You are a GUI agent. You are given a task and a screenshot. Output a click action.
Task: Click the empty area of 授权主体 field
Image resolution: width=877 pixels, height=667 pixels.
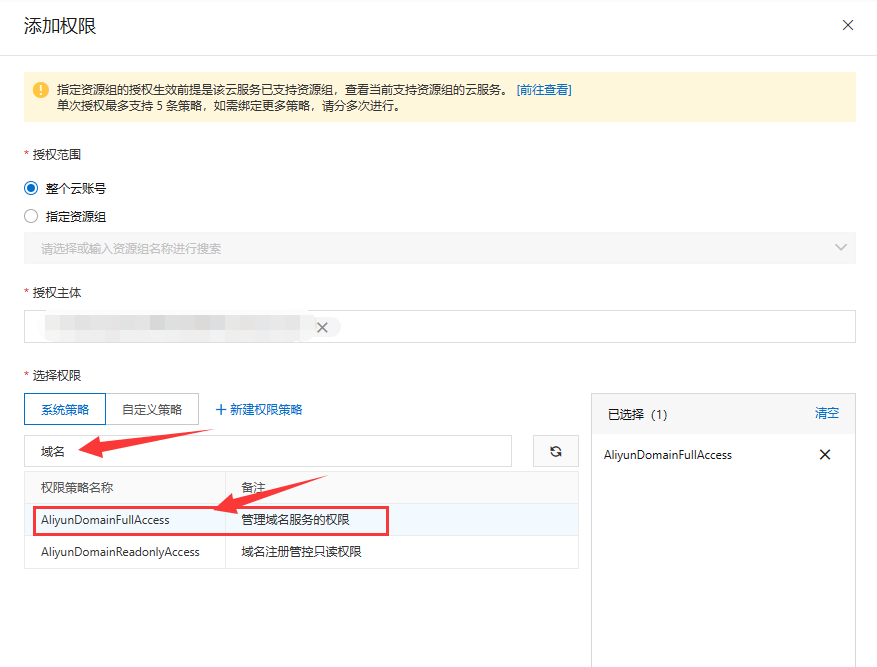600,327
